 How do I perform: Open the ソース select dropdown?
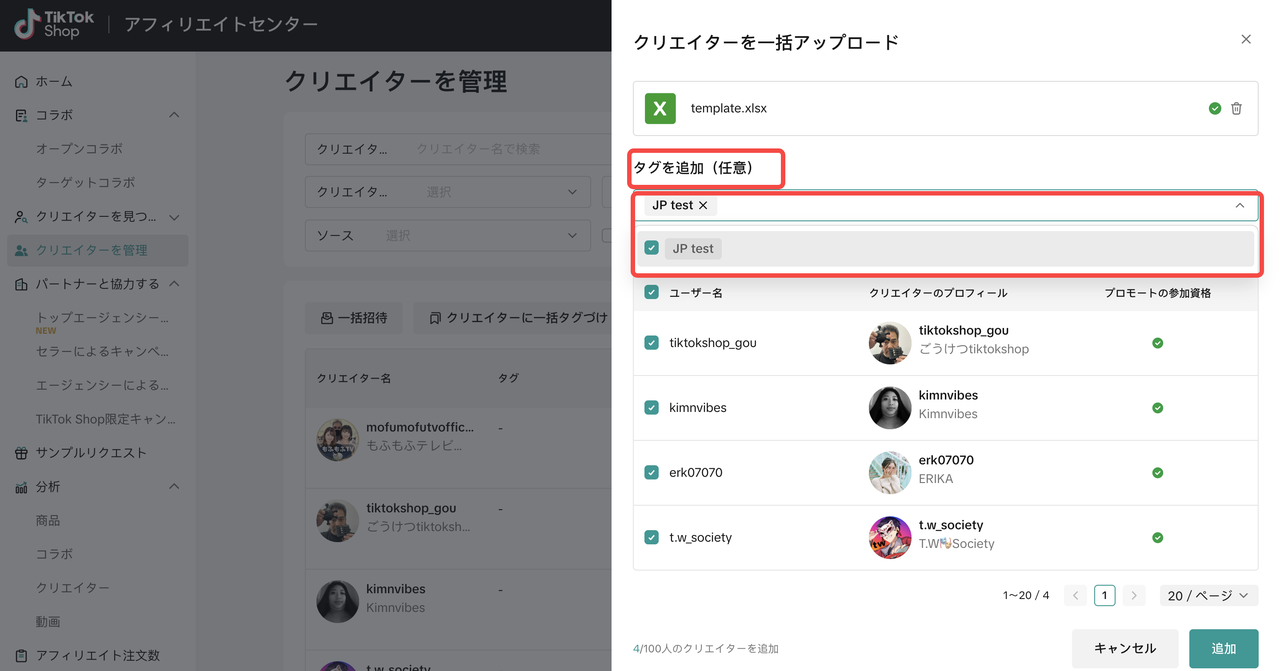click(x=447, y=236)
